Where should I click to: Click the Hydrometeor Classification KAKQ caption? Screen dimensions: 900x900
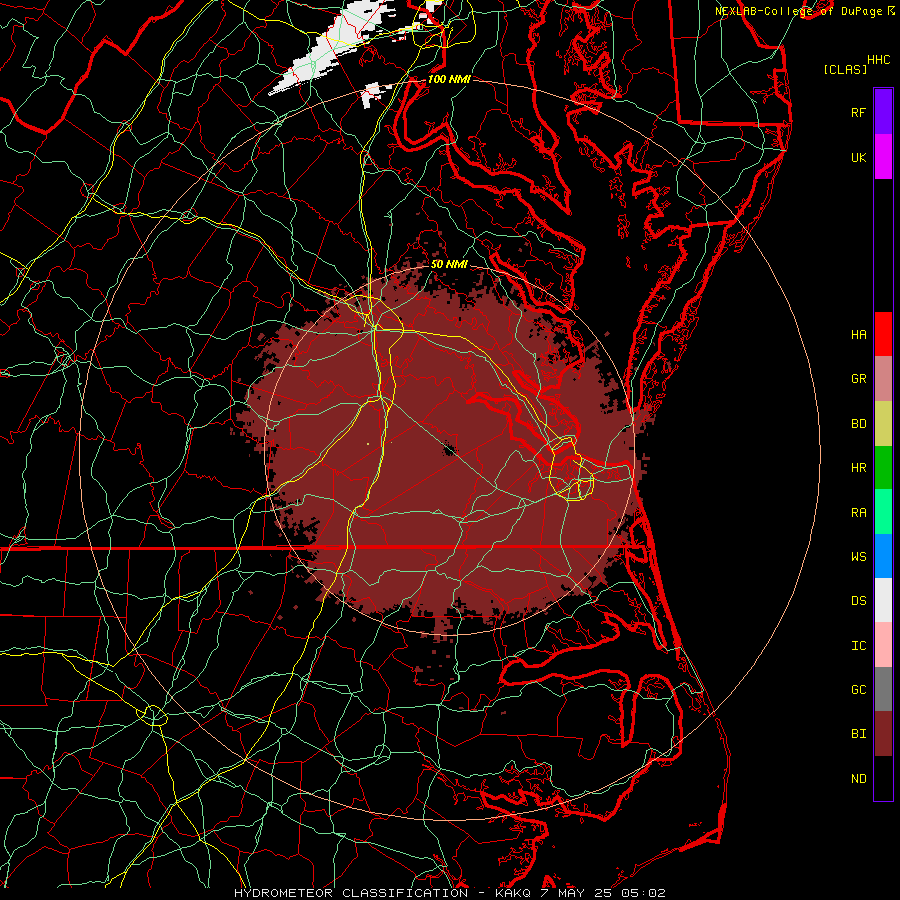point(449,893)
